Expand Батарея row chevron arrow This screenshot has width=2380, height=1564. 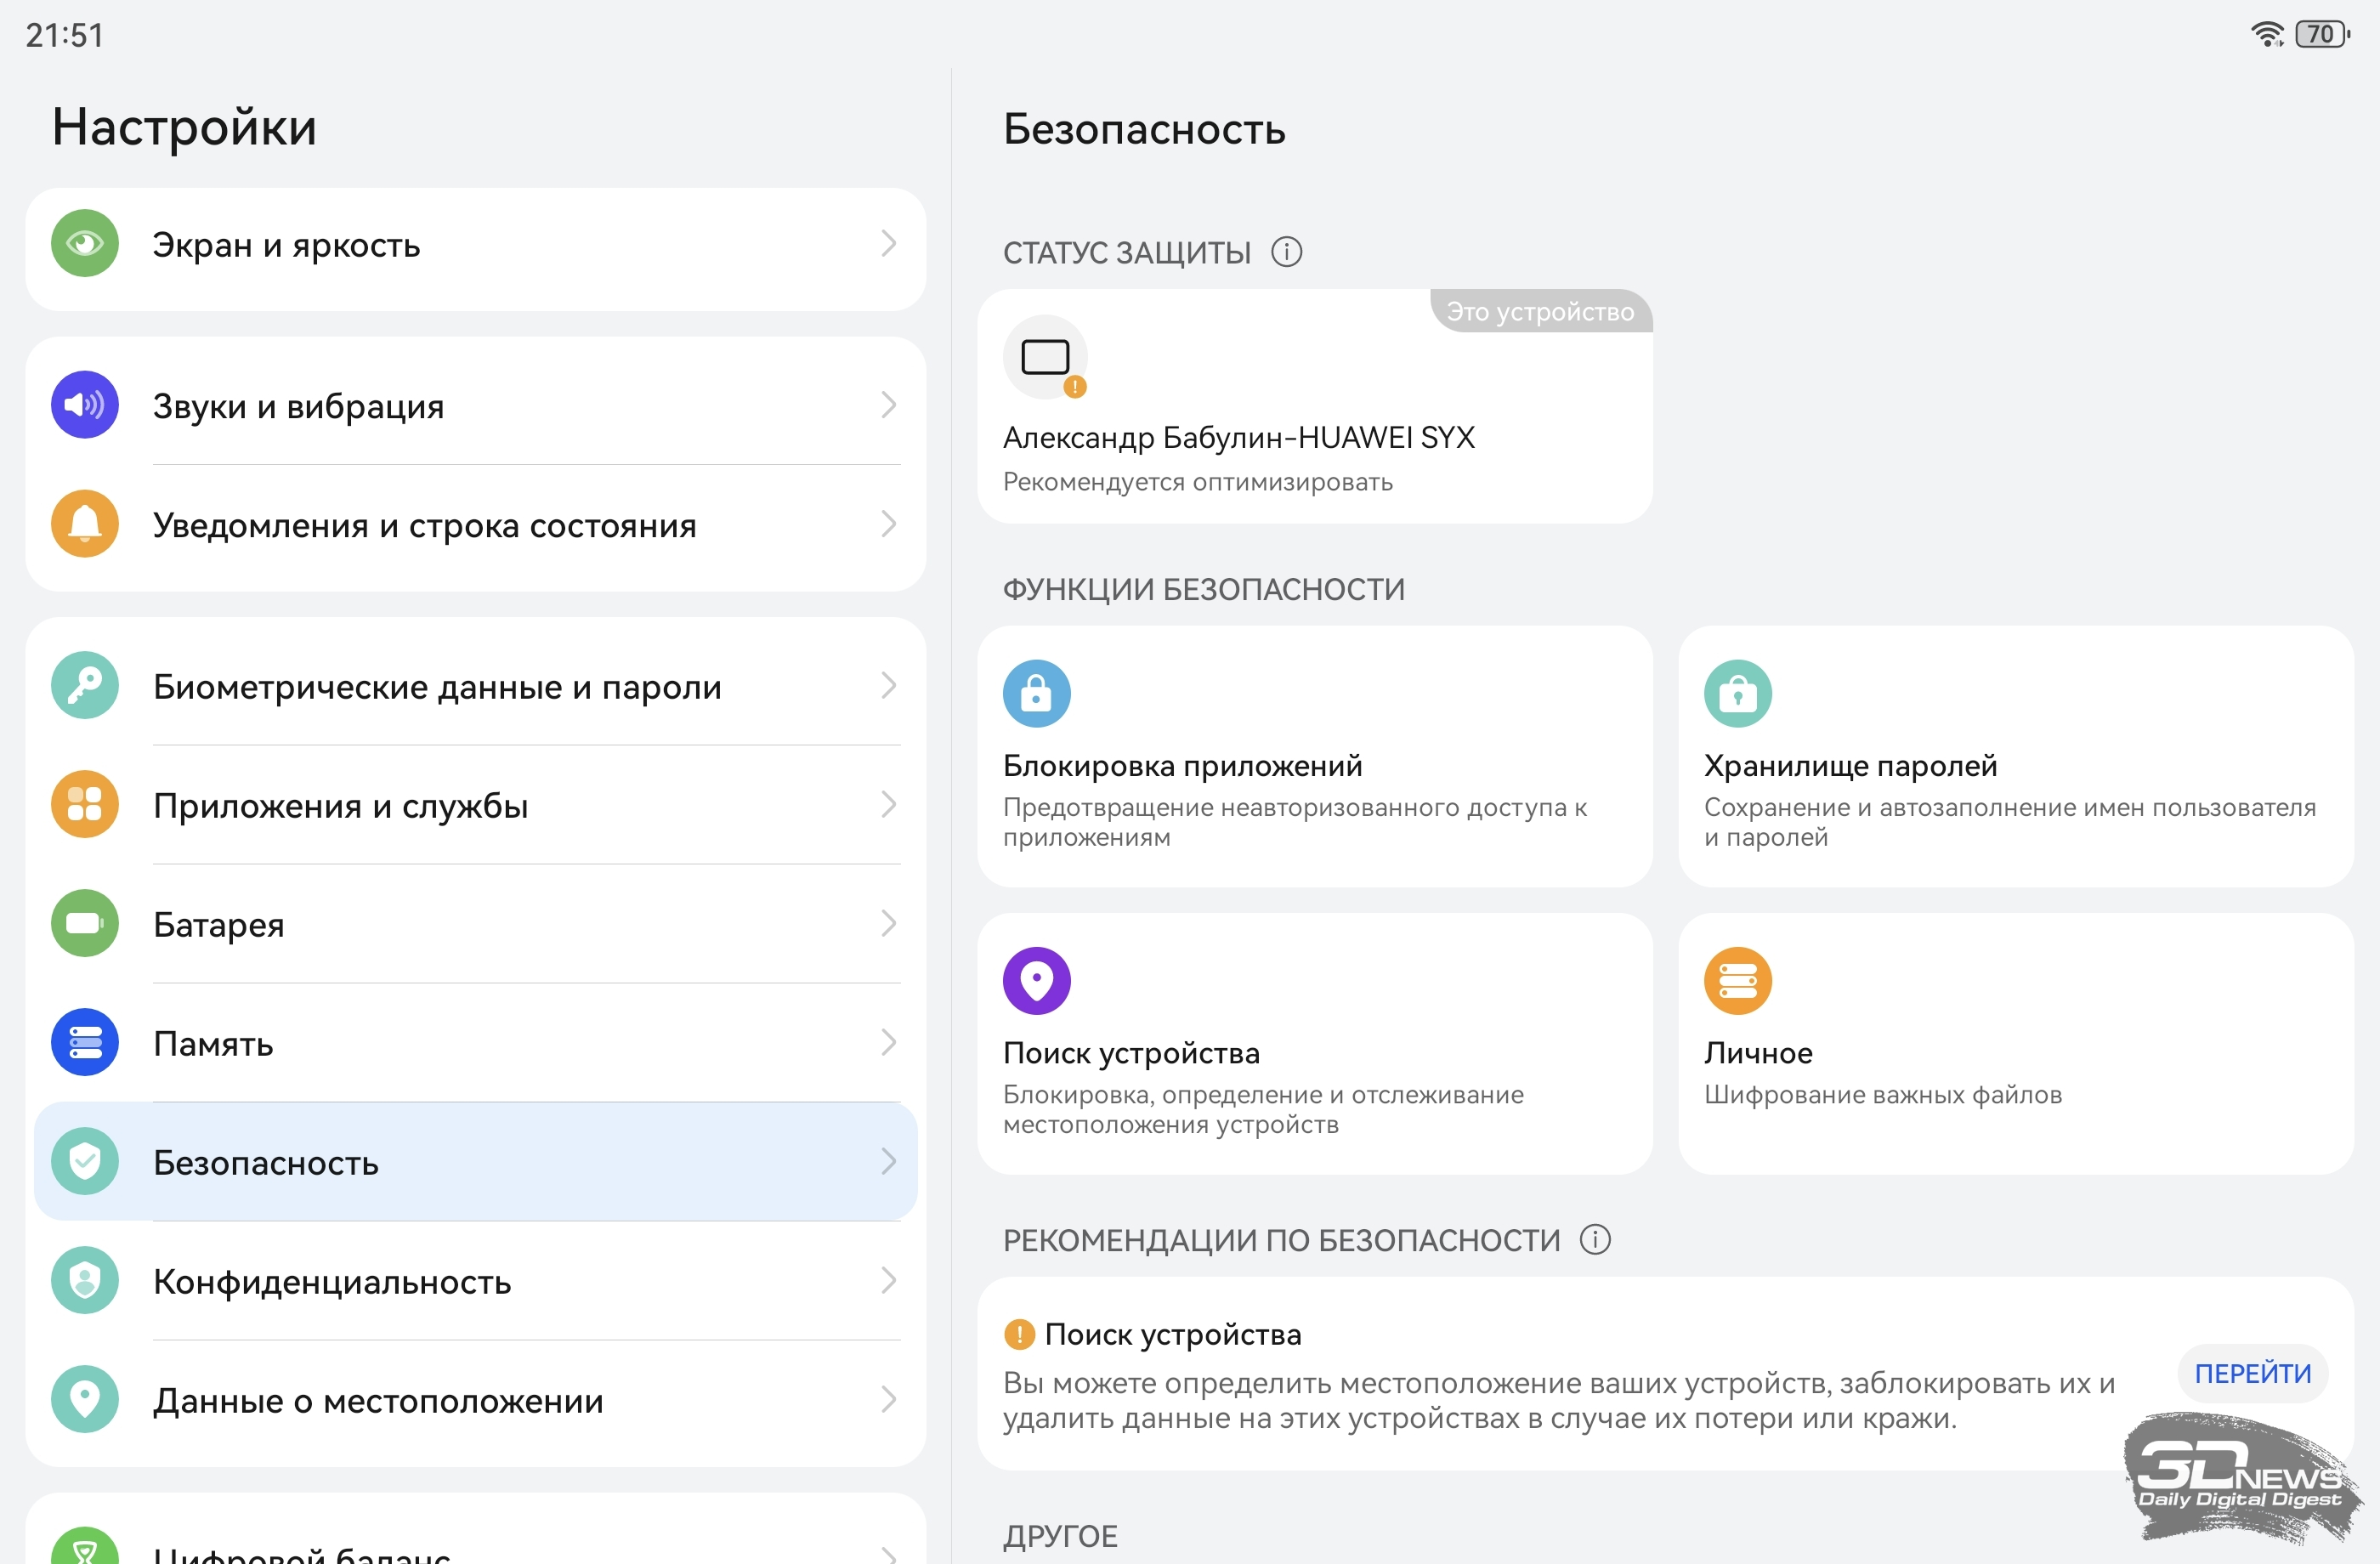click(888, 923)
